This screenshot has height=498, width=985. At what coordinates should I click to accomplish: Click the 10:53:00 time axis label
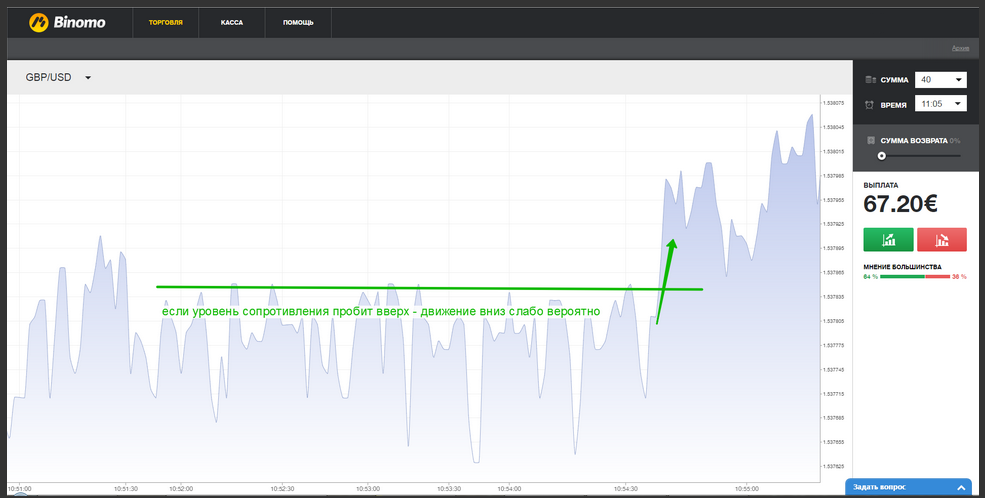367,488
